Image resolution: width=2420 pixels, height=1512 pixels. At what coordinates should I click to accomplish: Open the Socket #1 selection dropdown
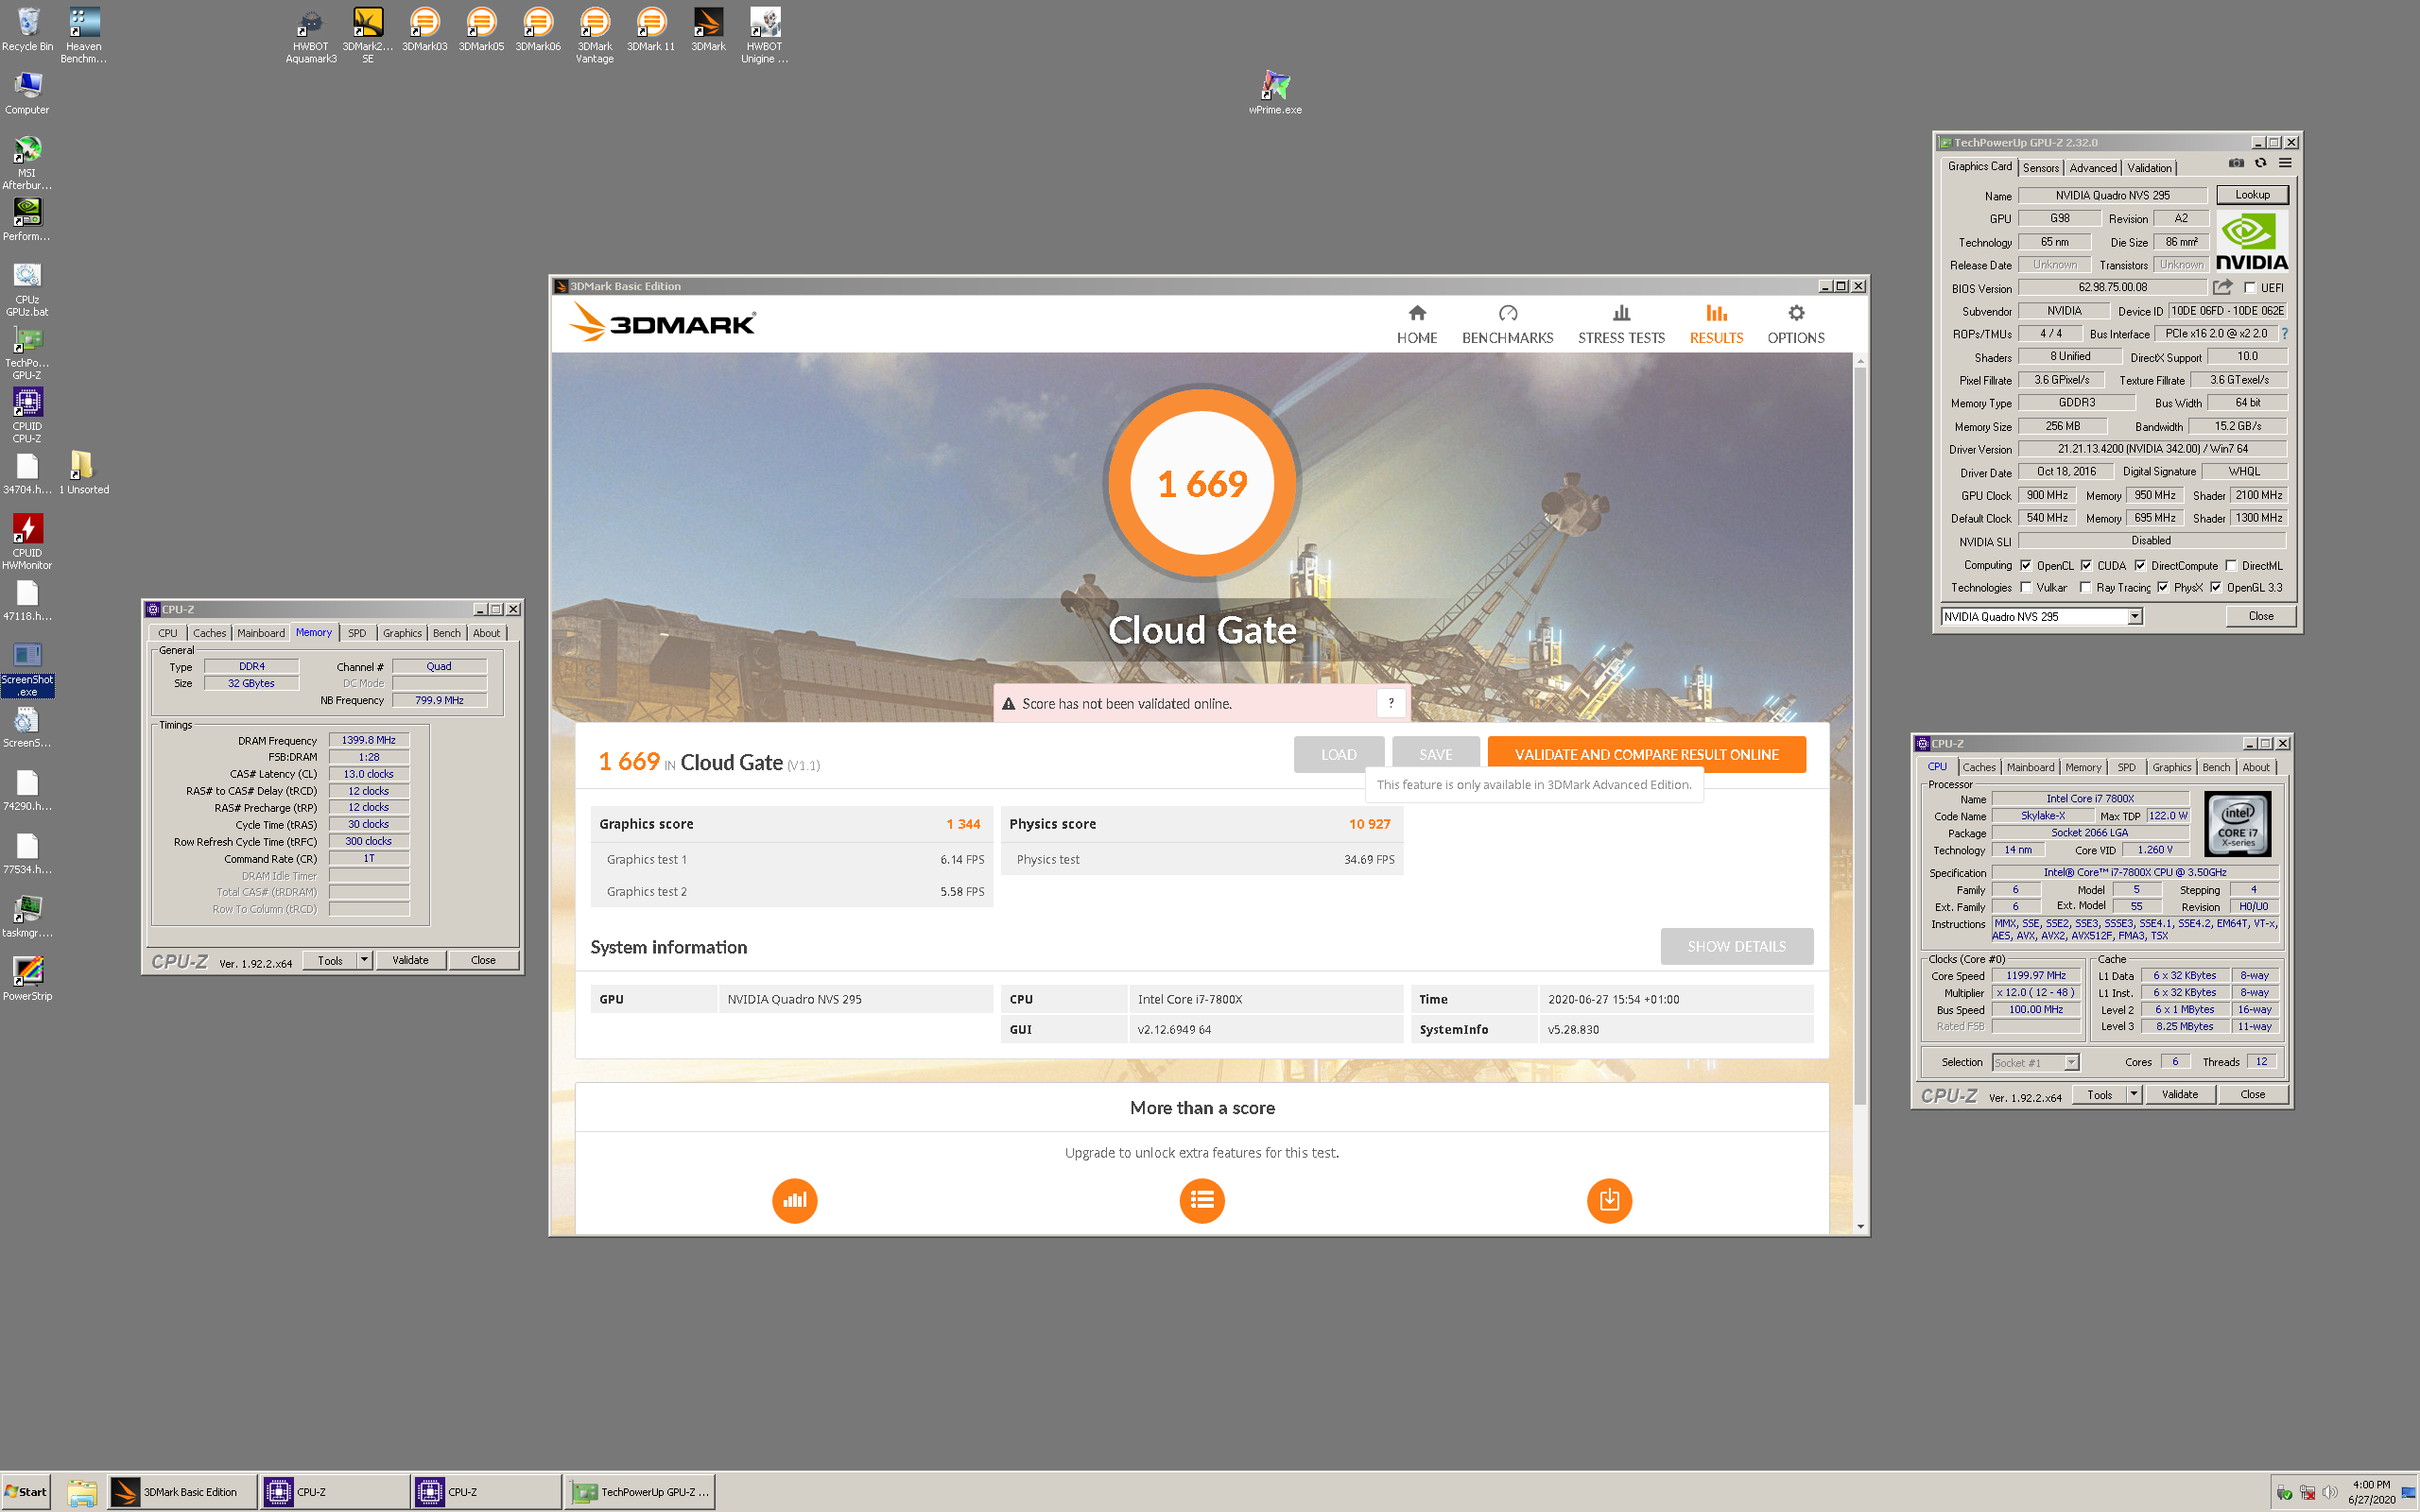point(2035,1062)
